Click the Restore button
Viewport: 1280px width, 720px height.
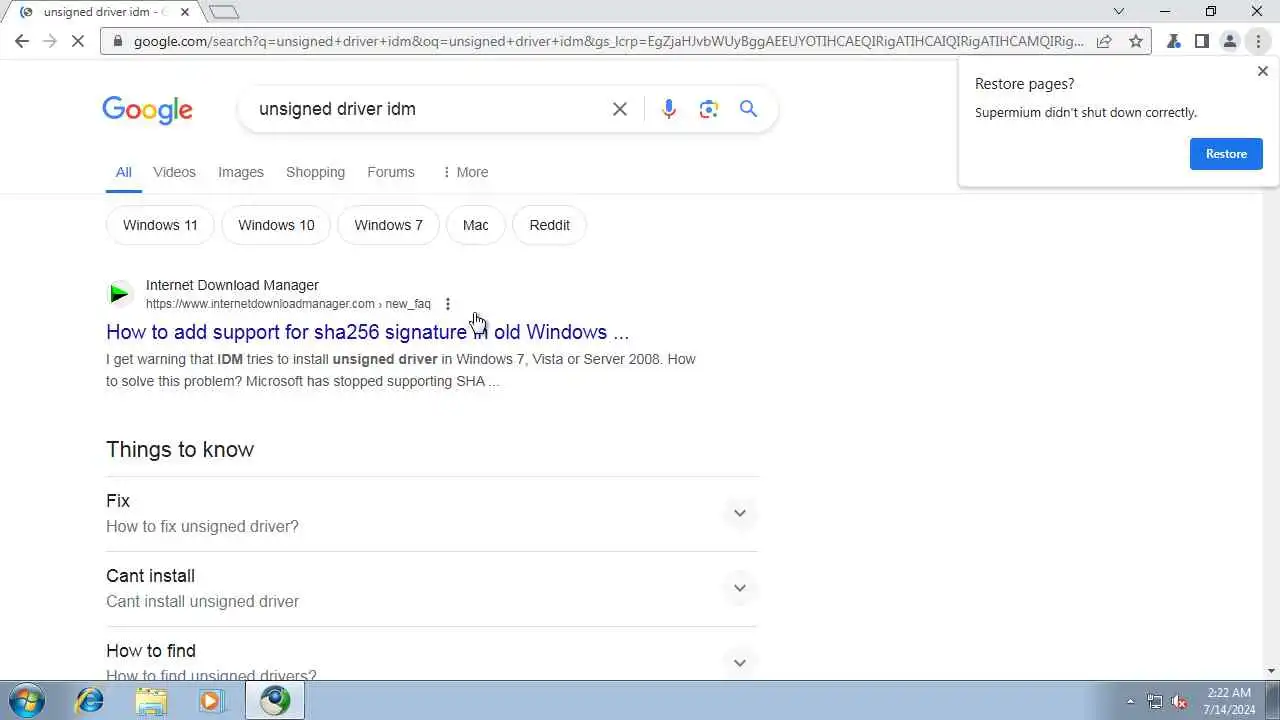coord(1226,154)
